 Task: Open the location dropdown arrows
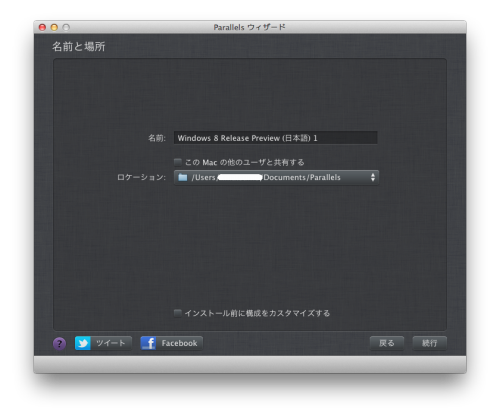[373, 177]
